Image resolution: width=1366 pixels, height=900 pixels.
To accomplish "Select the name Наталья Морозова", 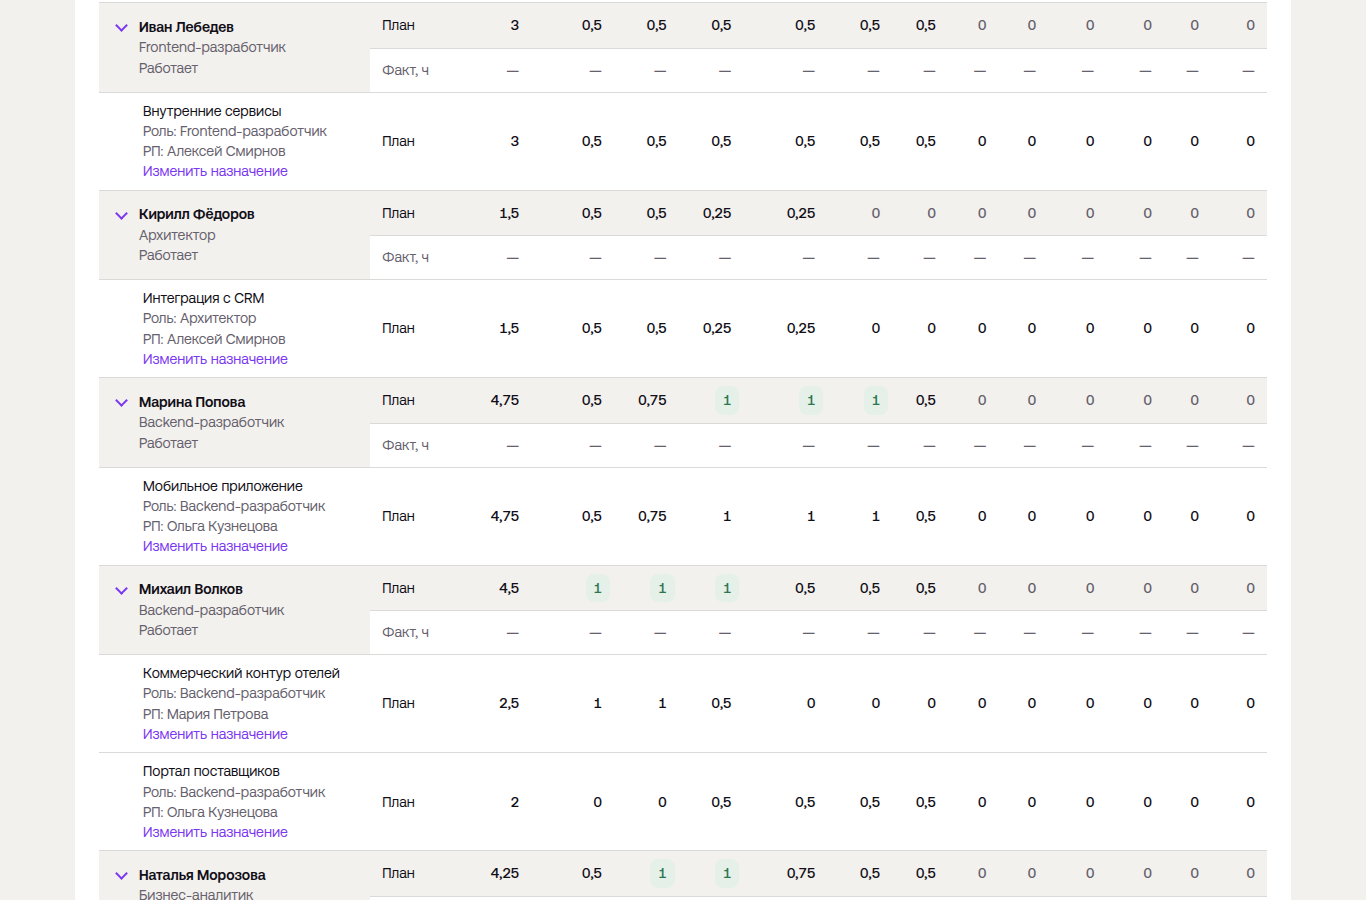I will [x=202, y=875].
